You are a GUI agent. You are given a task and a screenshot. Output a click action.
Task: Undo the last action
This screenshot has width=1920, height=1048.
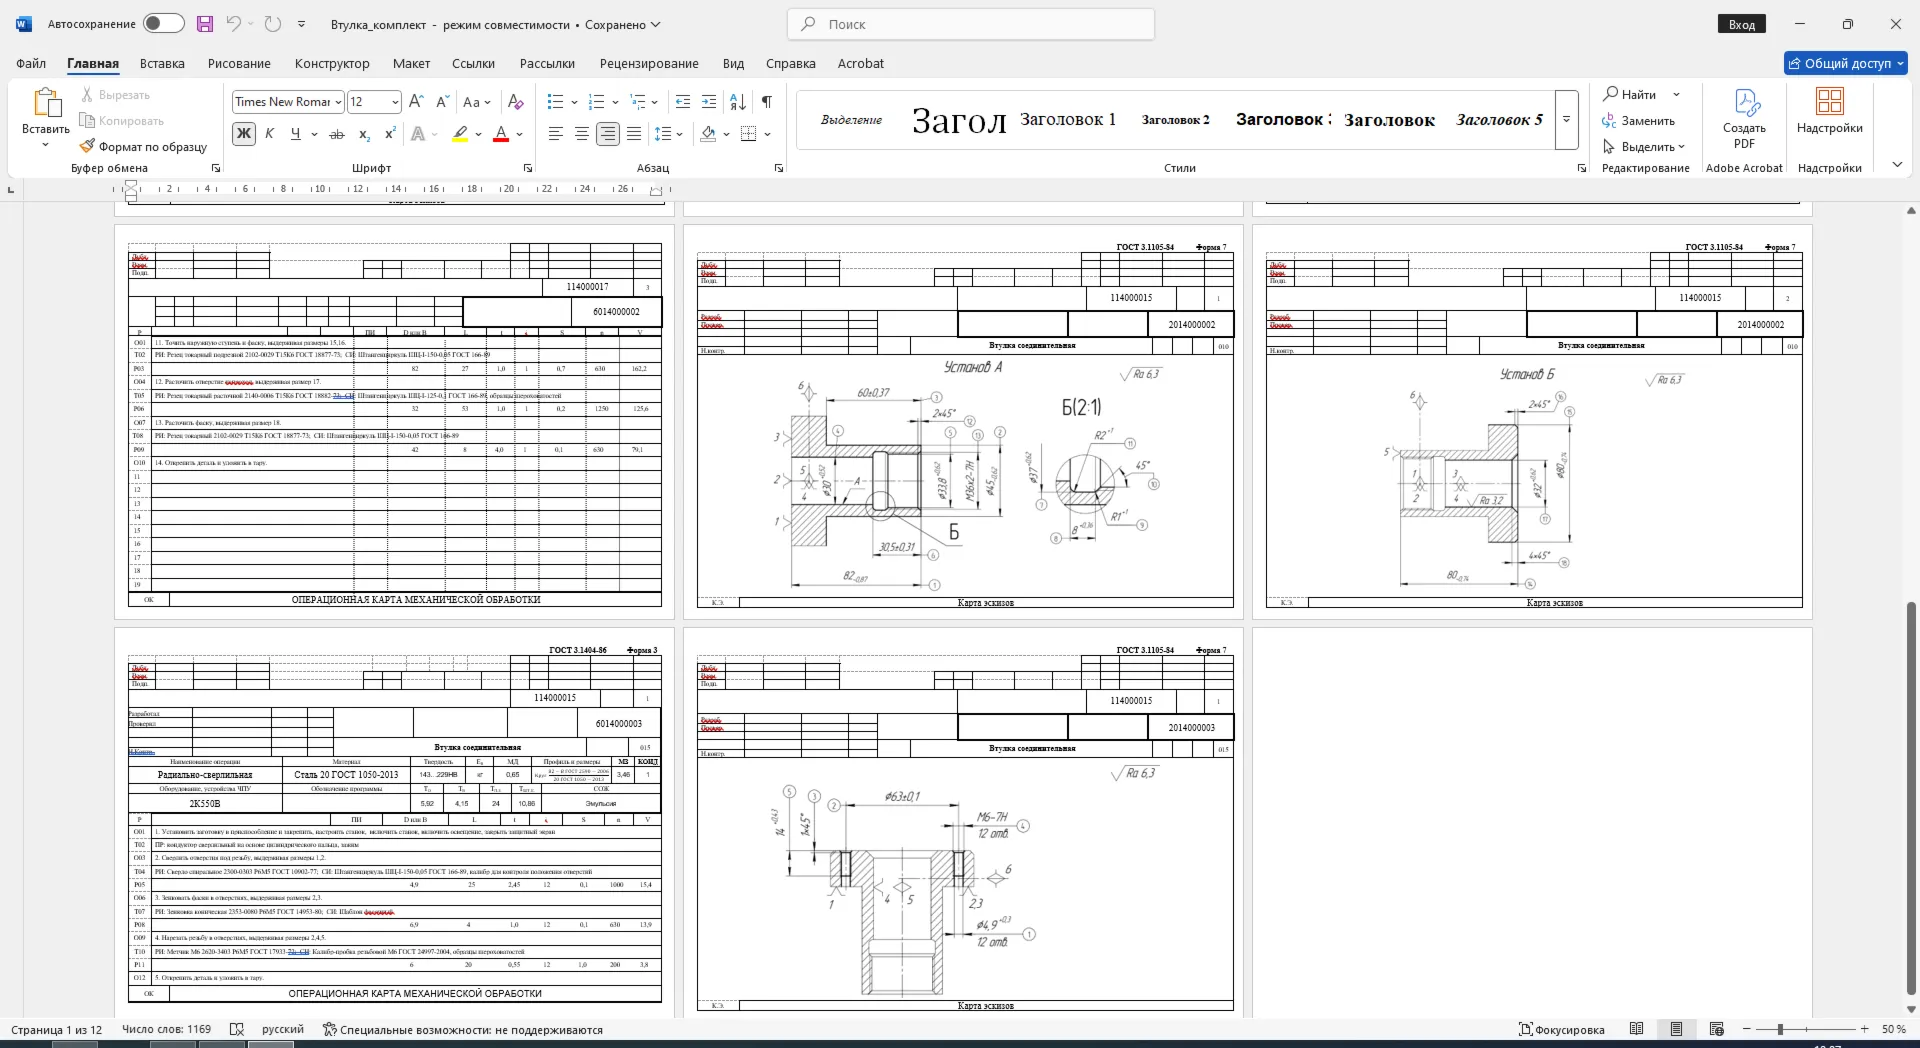click(233, 24)
